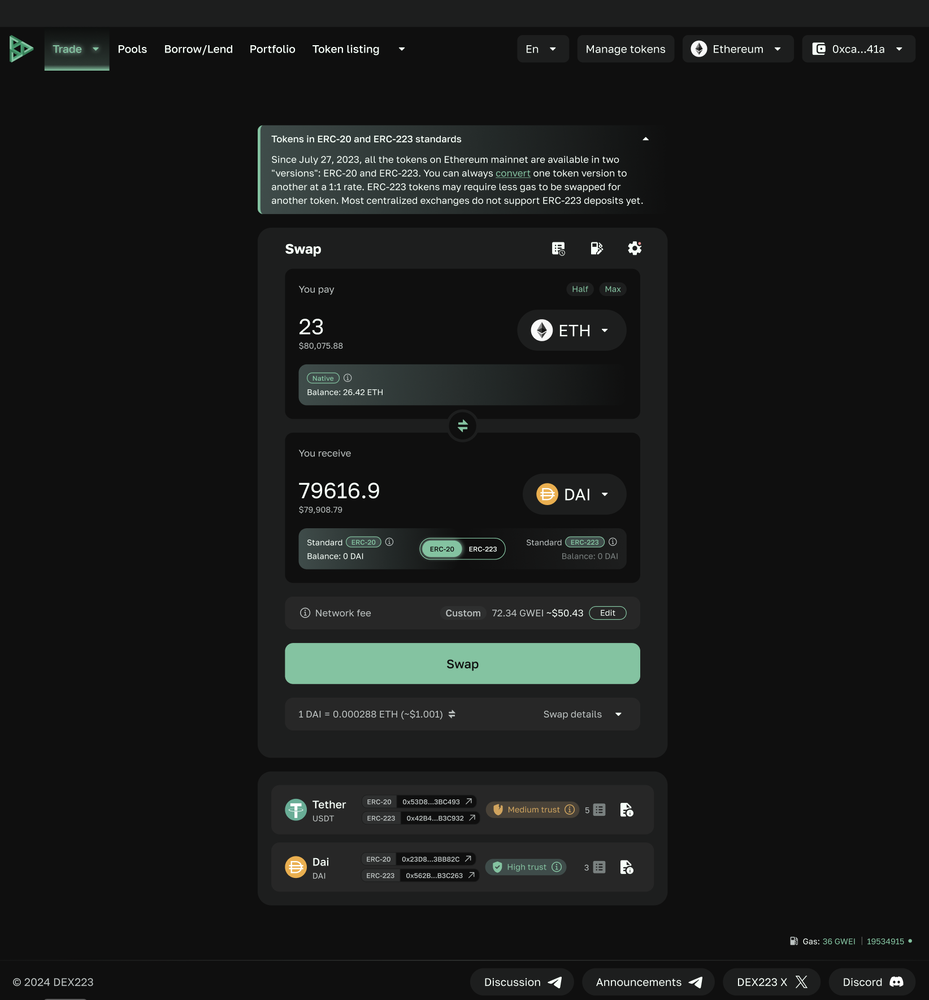Click the large green Swap button
This screenshot has height=1000, width=929.
(462, 664)
